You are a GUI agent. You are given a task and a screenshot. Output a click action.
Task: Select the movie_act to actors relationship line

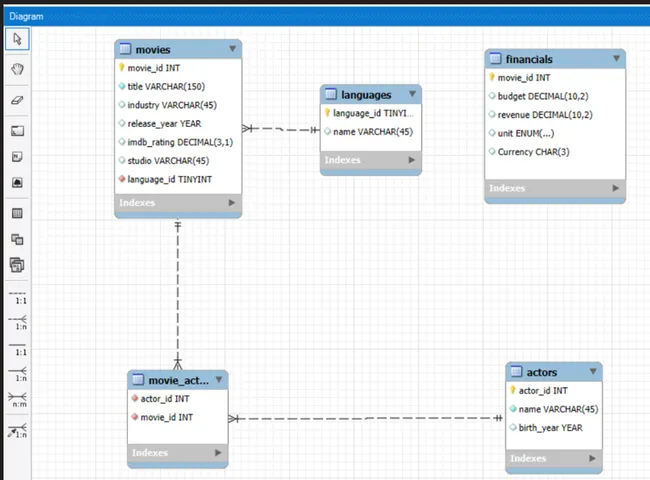[x=366, y=418]
